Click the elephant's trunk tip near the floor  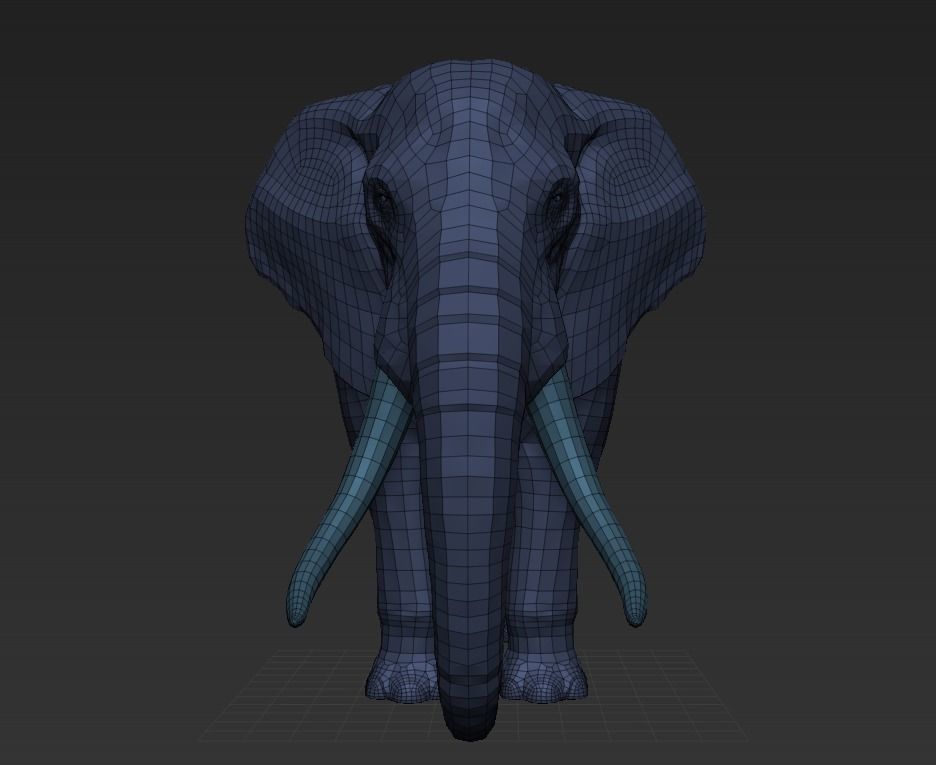[x=469, y=713]
